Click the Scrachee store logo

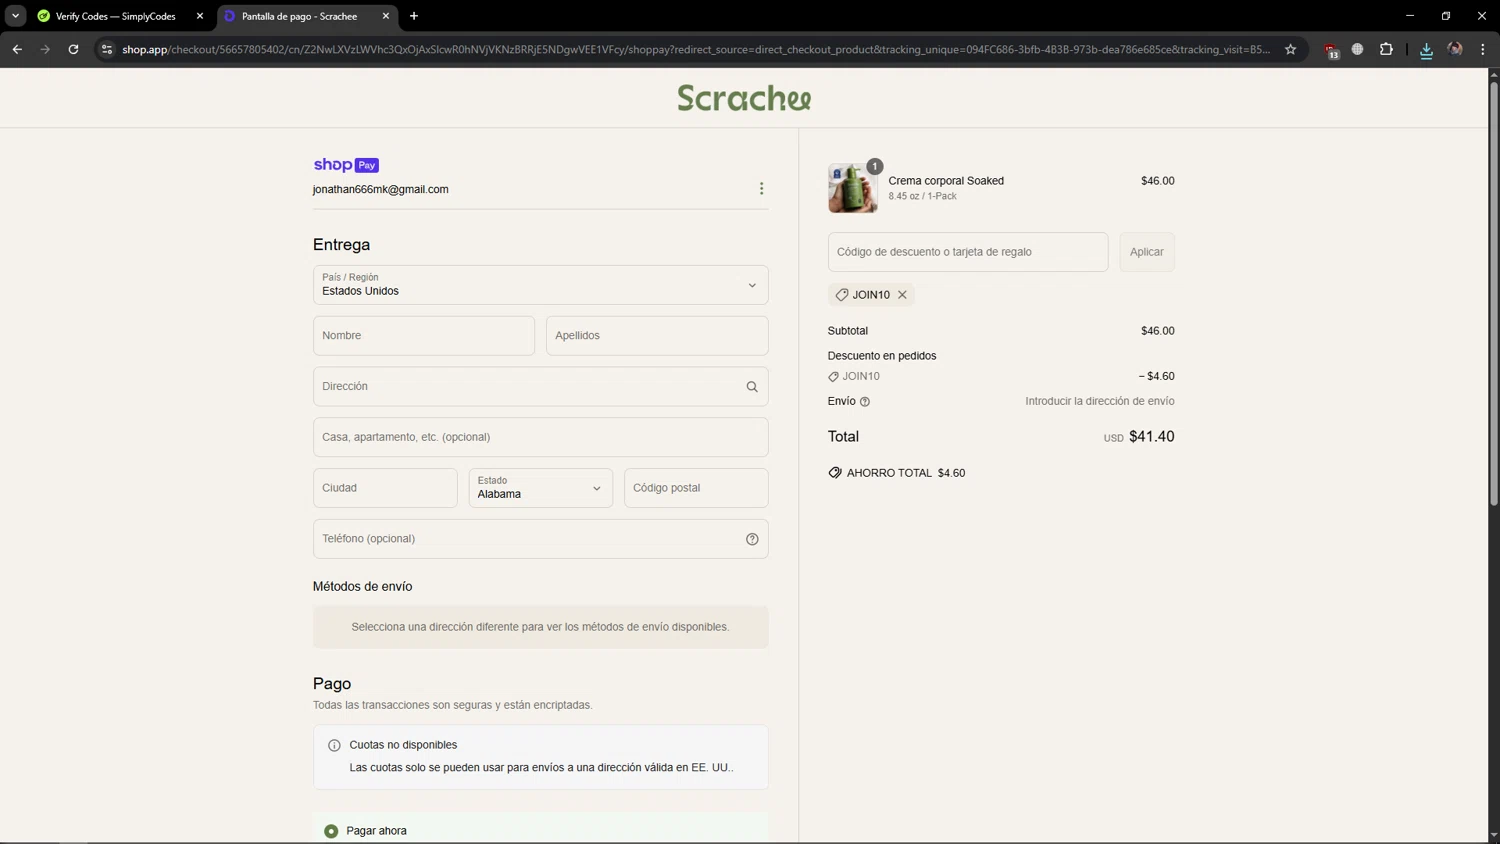coord(744,98)
